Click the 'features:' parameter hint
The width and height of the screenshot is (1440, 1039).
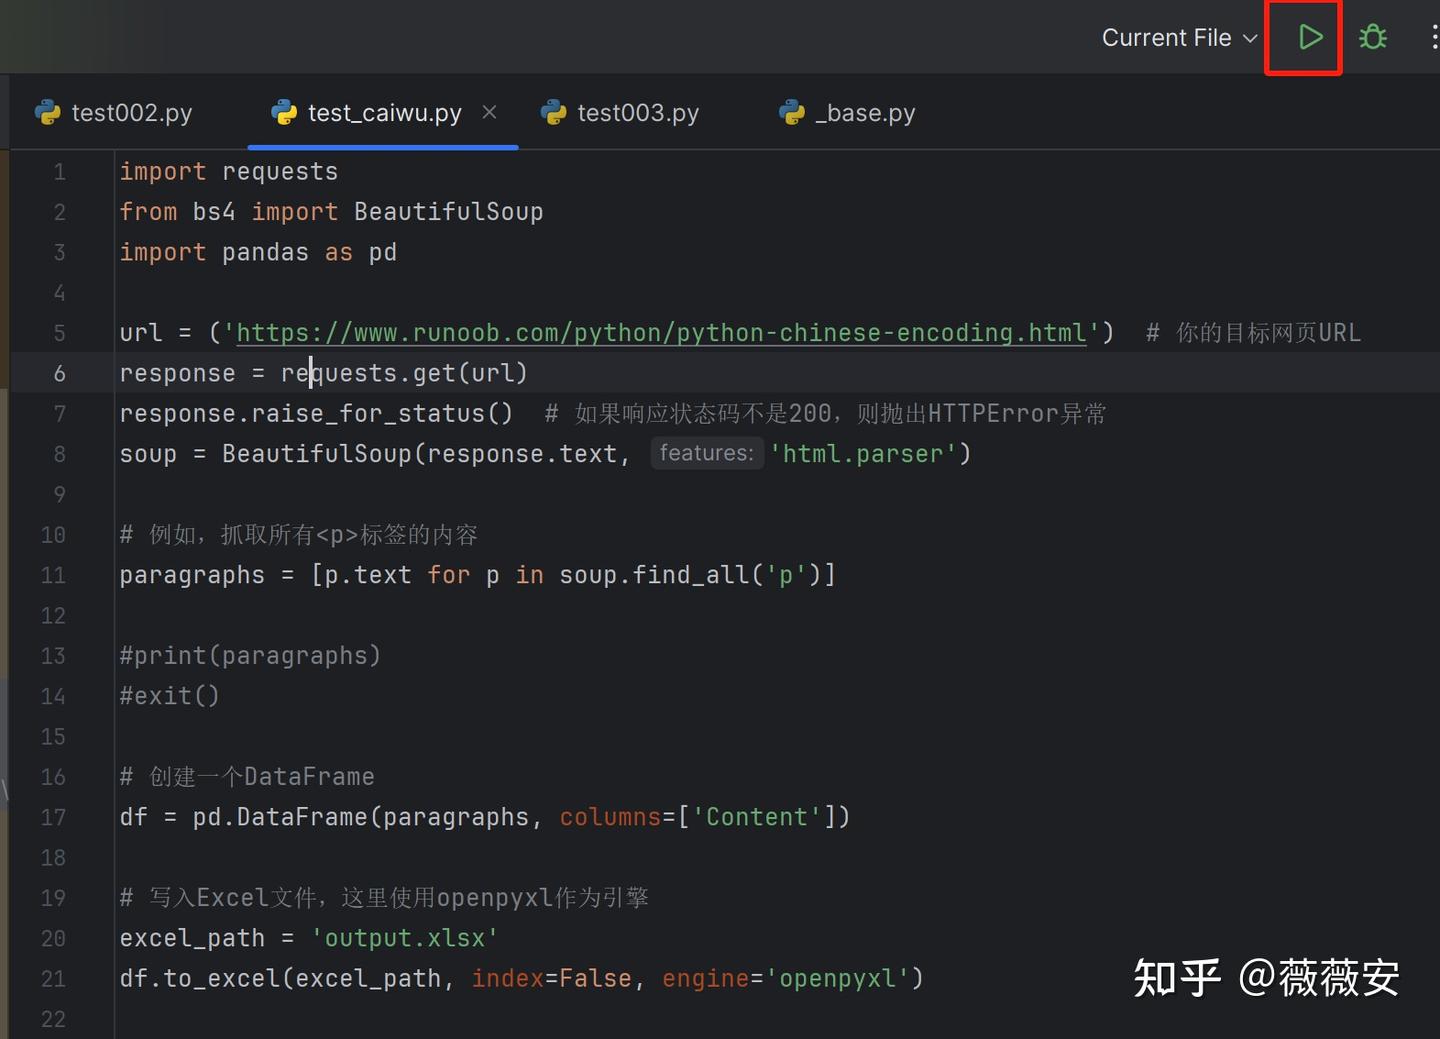click(x=706, y=453)
